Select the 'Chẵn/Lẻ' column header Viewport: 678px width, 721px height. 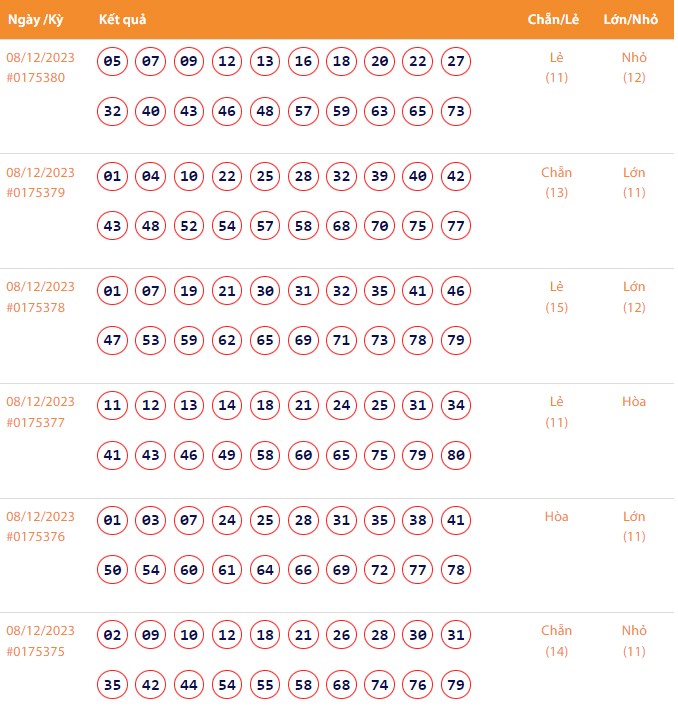[555, 20]
